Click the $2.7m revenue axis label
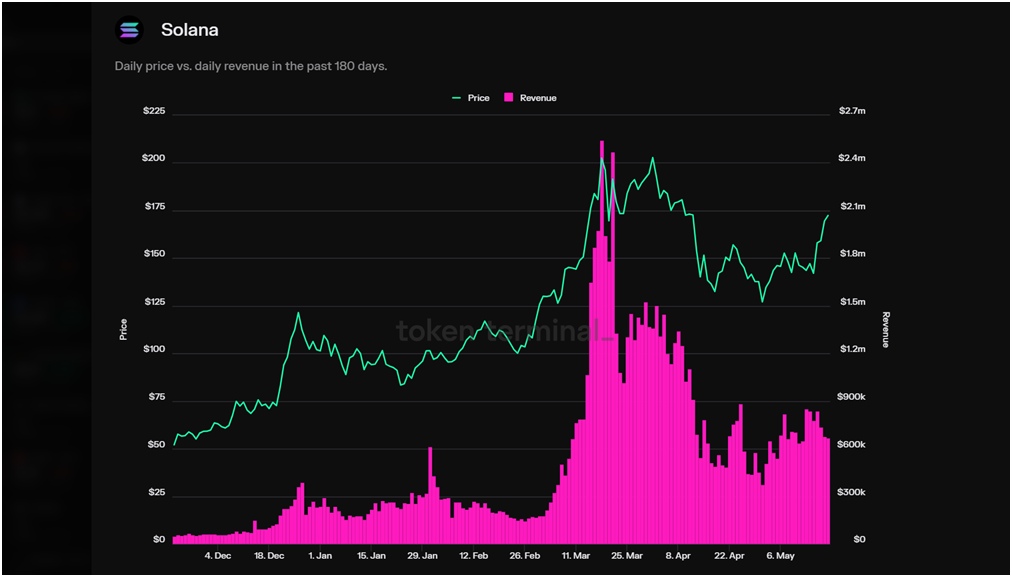The height and width of the screenshot is (577, 1012). click(x=852, y=111)
